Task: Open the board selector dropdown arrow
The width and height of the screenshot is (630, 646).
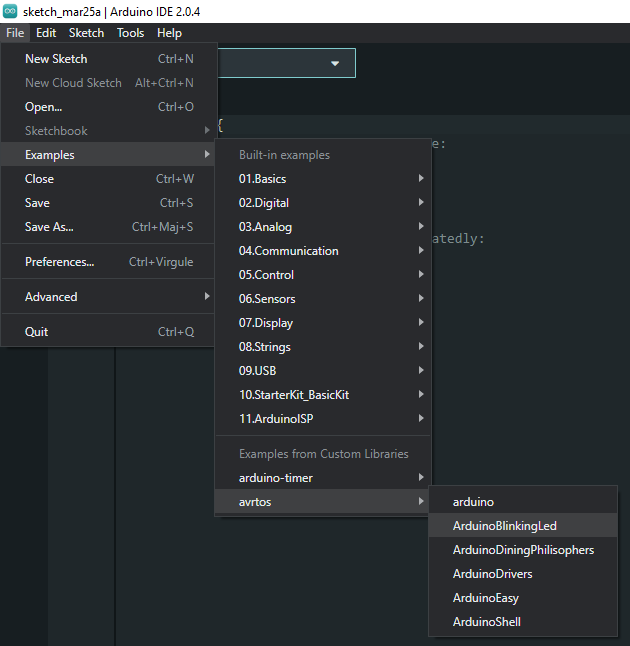Action: (x=335, y=63)
